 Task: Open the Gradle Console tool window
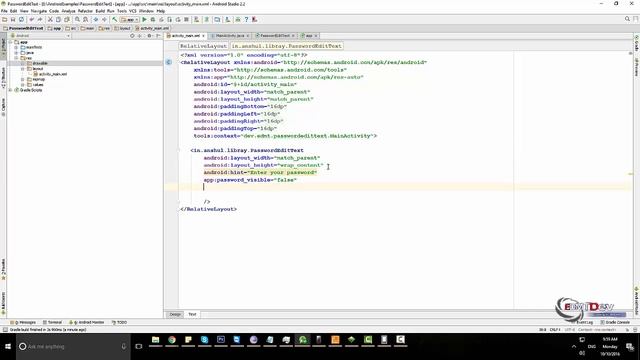click(x=616, y=322)
